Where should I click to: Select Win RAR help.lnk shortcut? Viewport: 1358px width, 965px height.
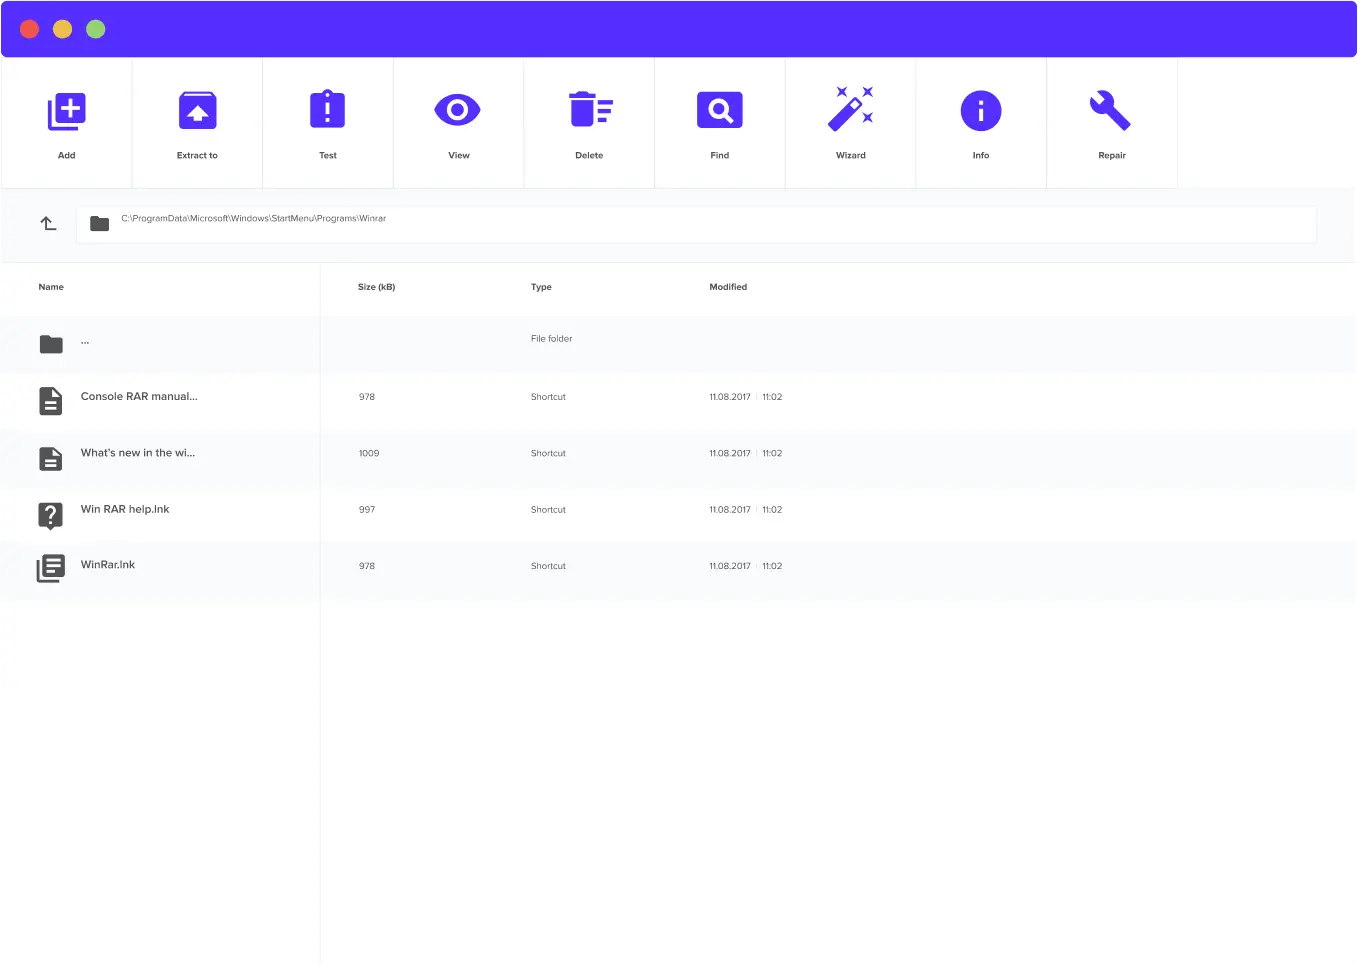tap(125, 510)
